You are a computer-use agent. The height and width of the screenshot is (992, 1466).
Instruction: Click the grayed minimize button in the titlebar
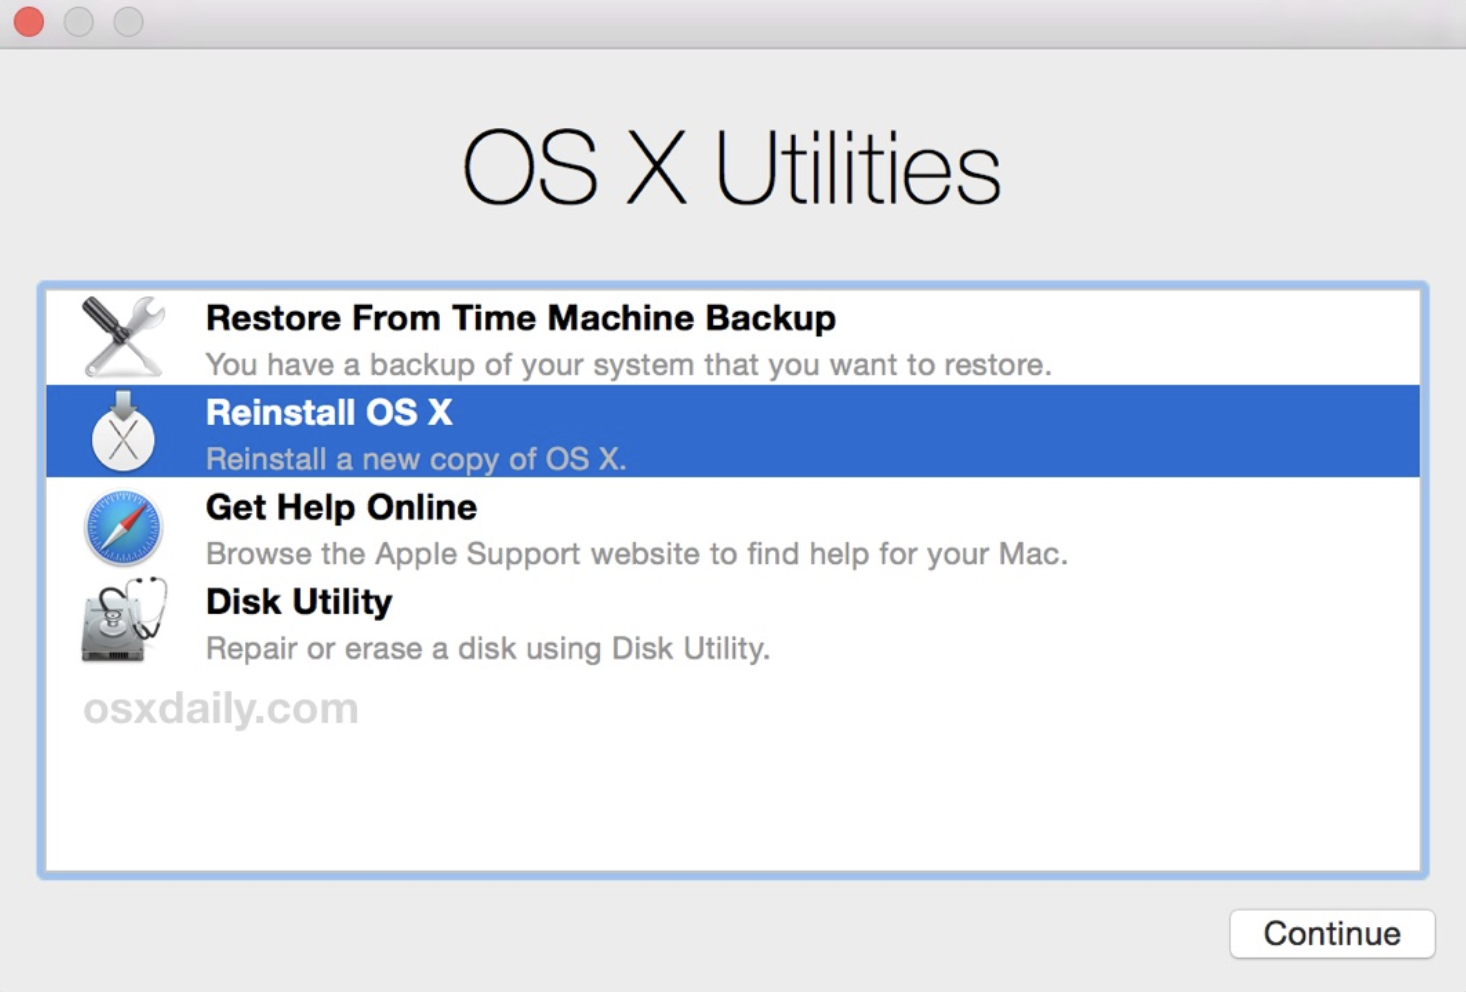[78, 21]
